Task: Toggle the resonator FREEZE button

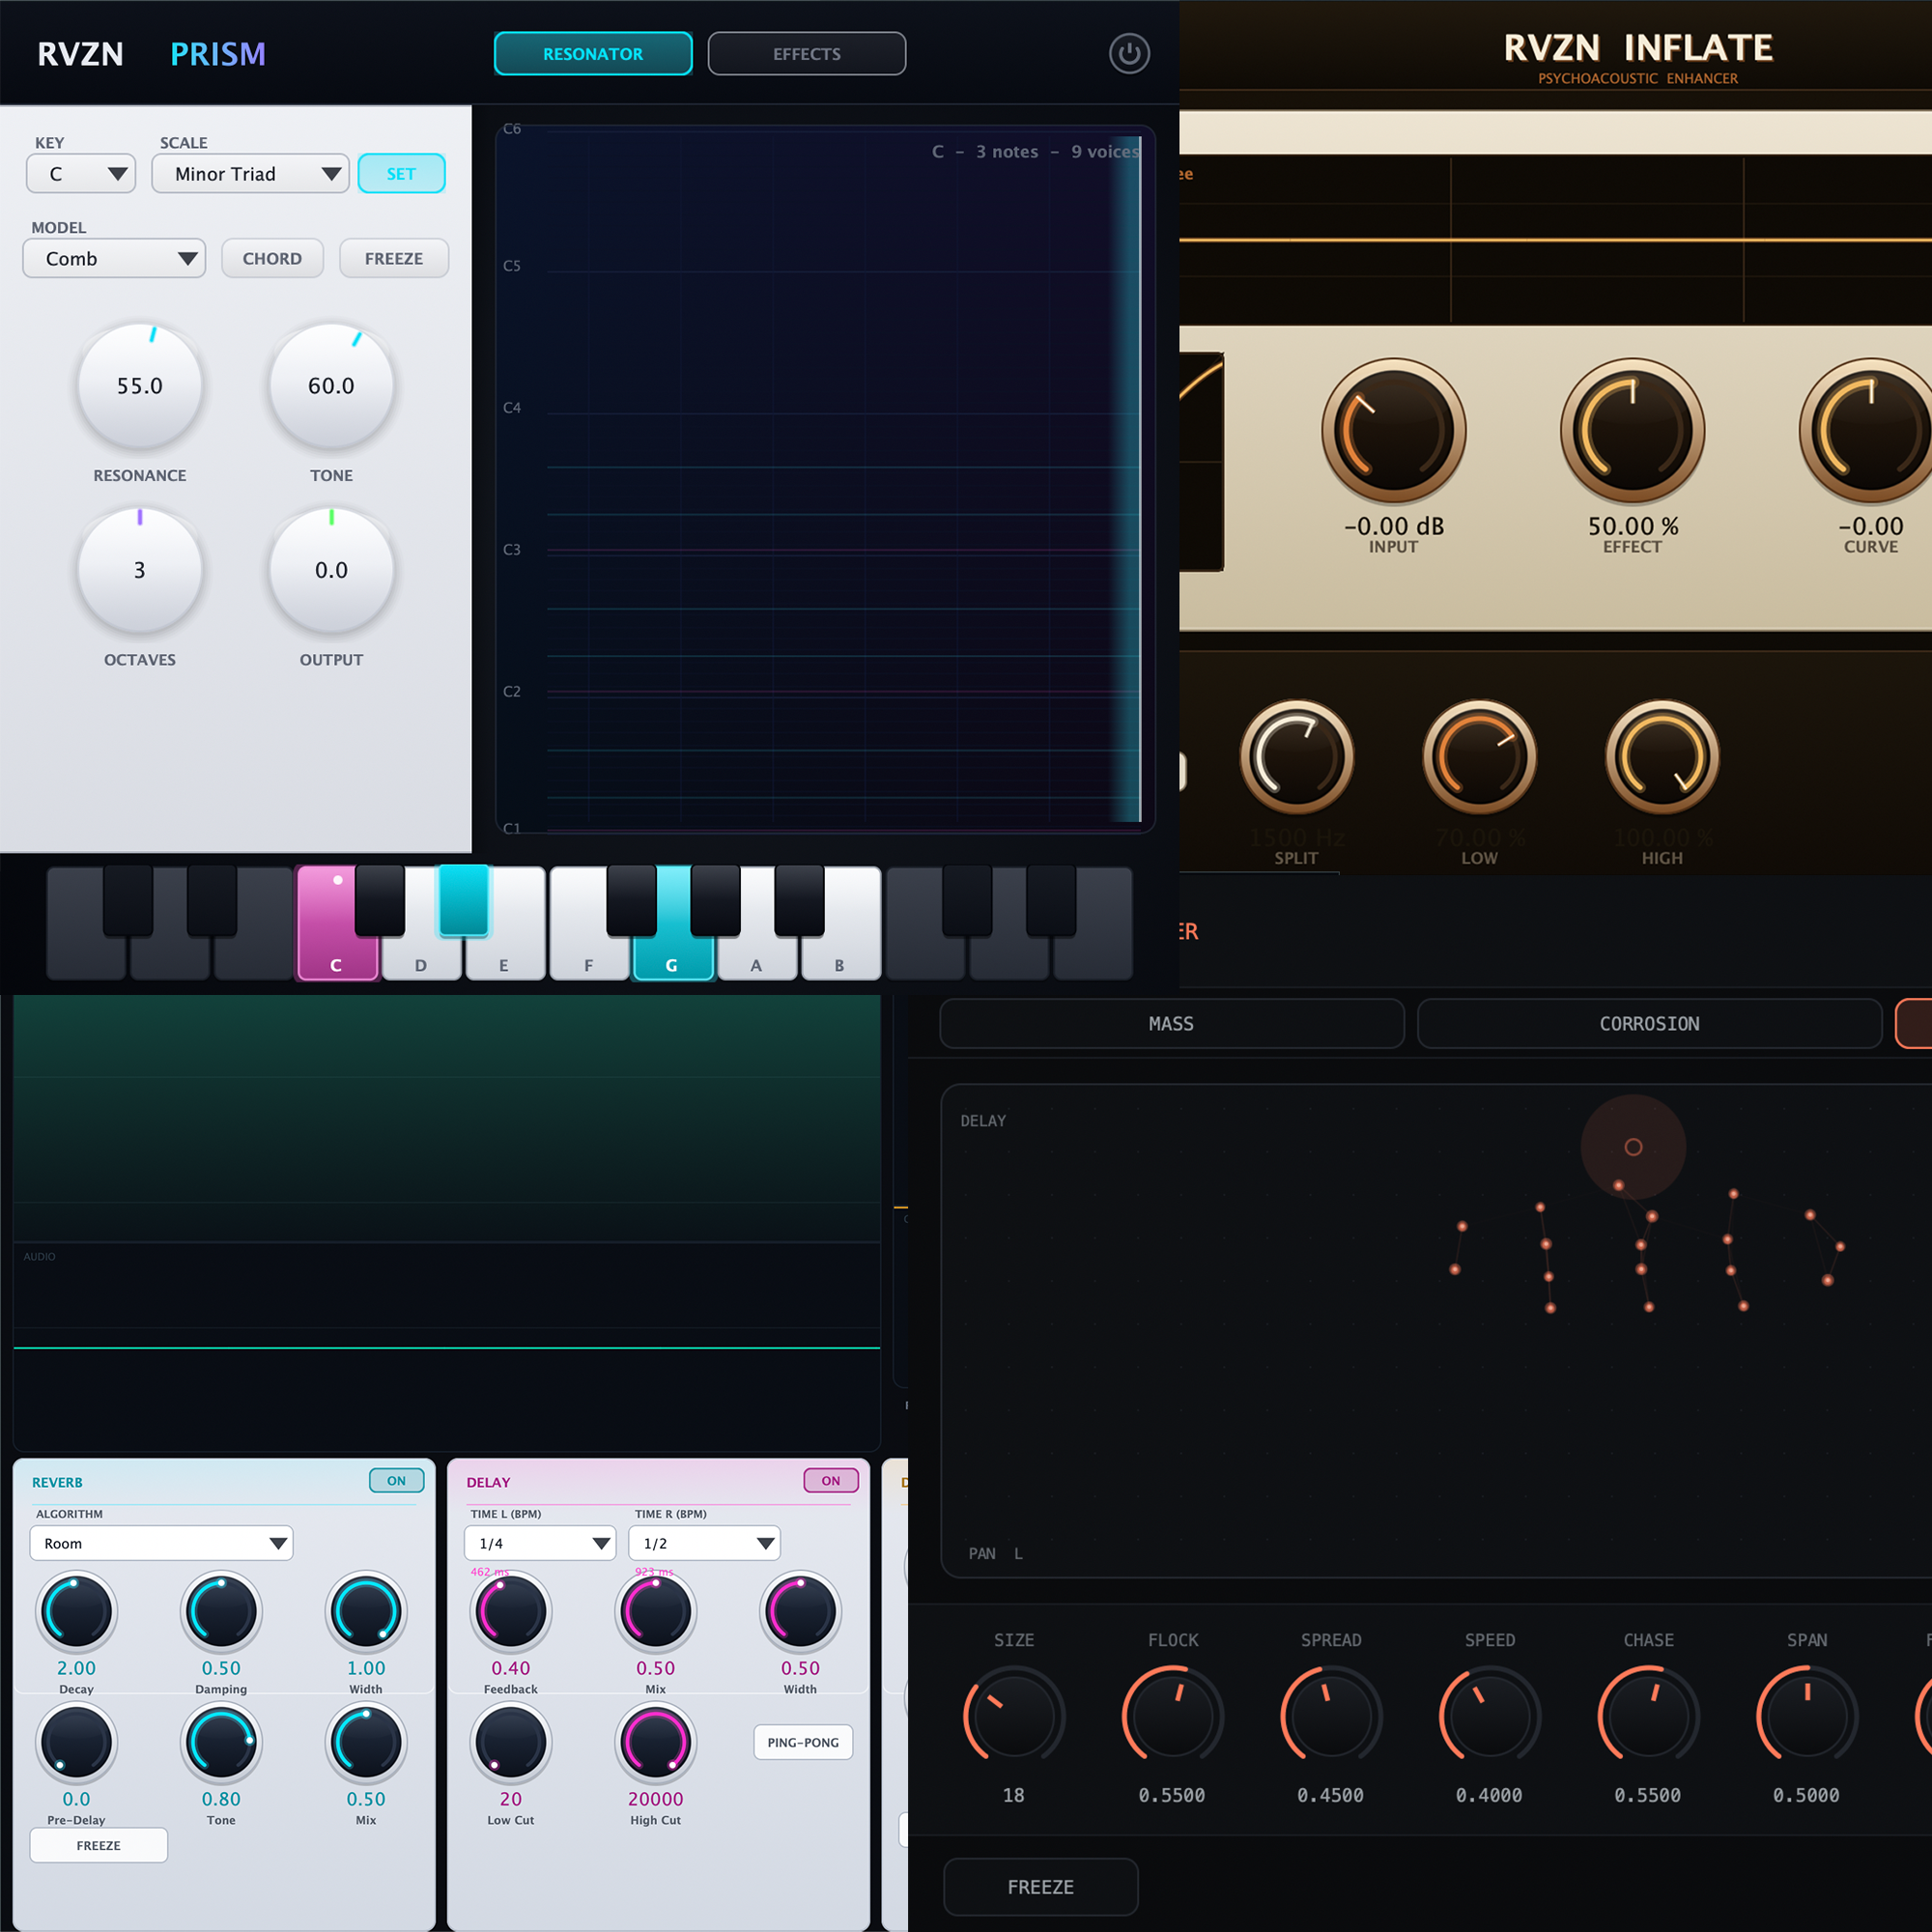Action: (x=394, y=259)
